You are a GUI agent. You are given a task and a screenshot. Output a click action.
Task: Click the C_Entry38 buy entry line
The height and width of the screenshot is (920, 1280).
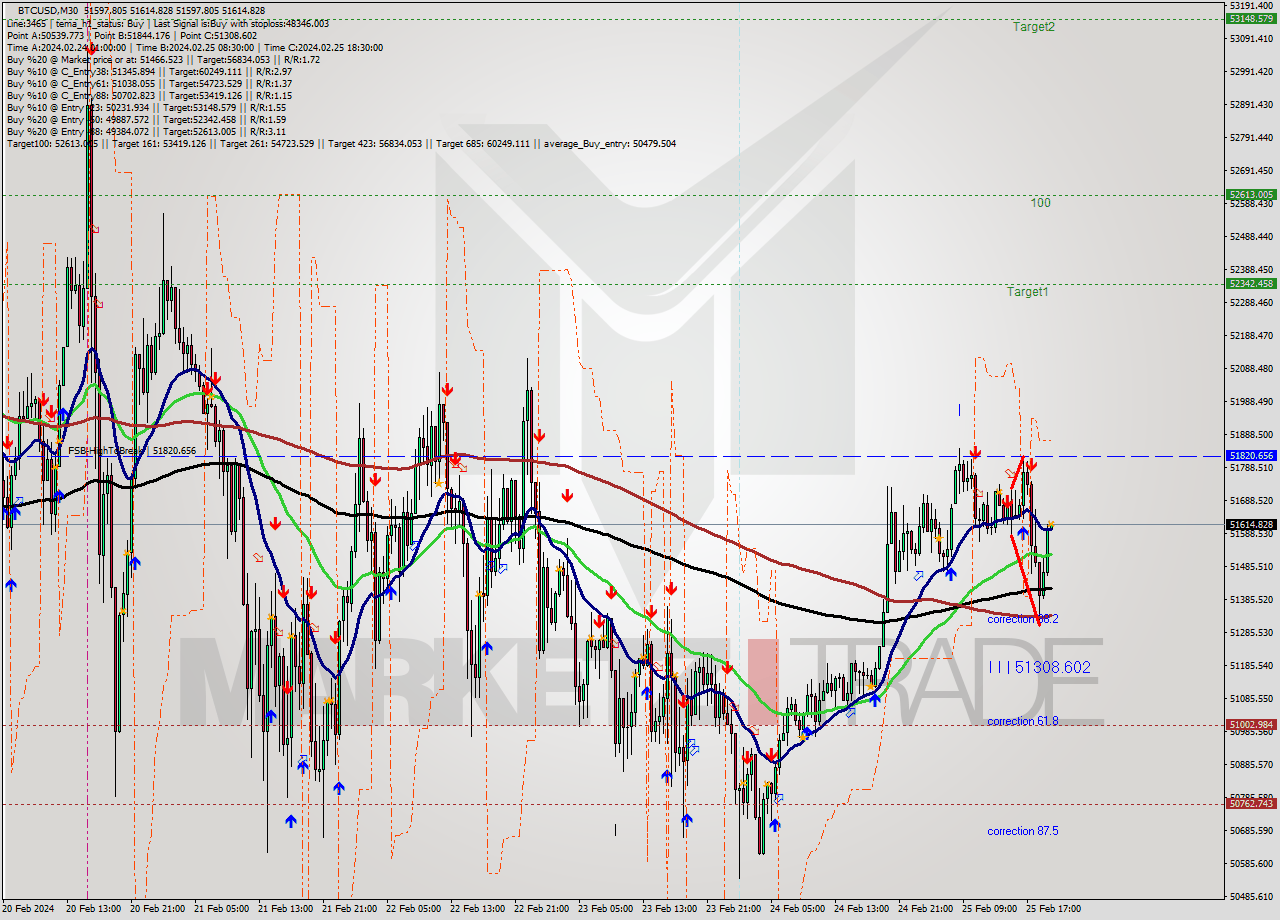(x=149, y=71)
